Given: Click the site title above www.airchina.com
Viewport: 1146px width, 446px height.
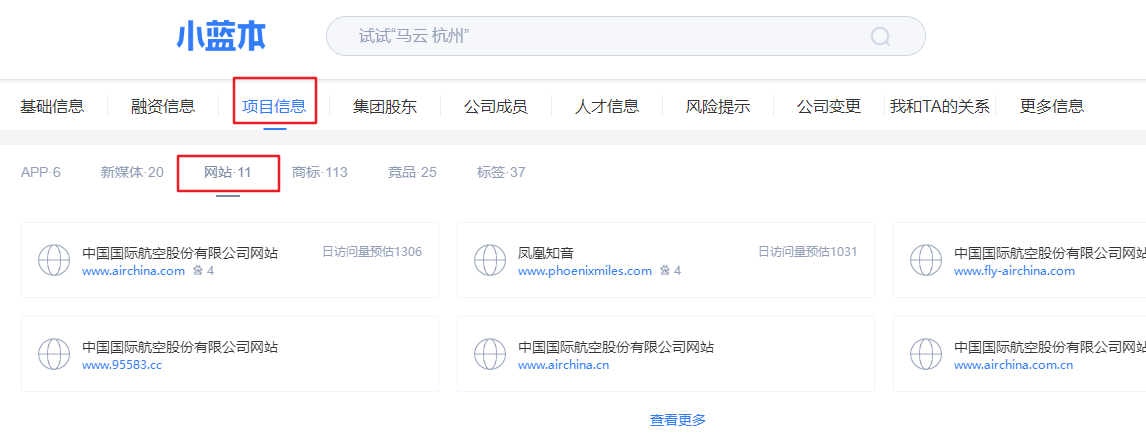Looking at the screenshot, I should click(x=180, y=253).
